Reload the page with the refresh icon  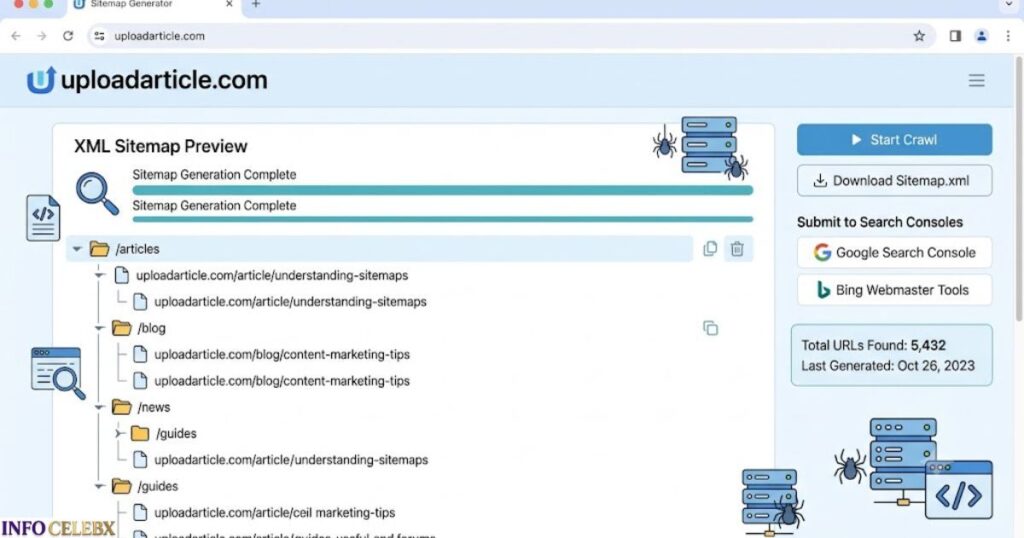coord(68,36)
